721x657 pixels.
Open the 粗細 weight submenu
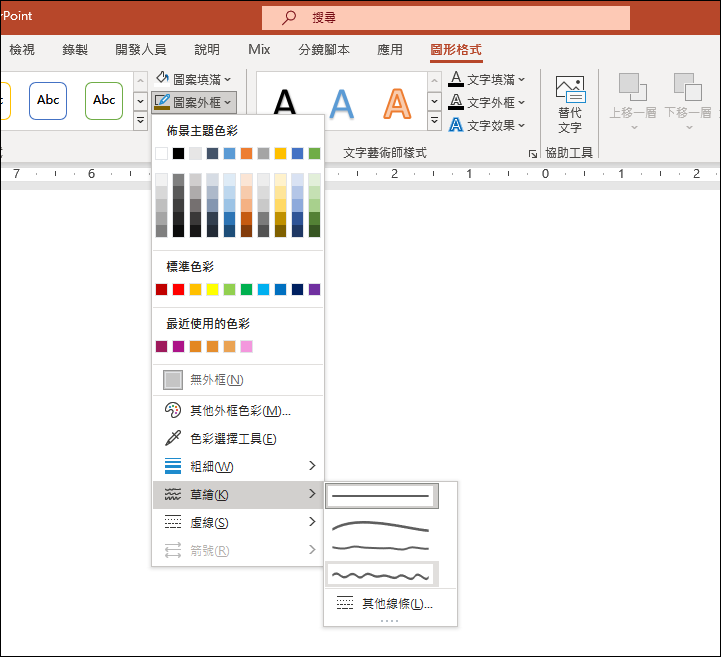click(238, 467)
